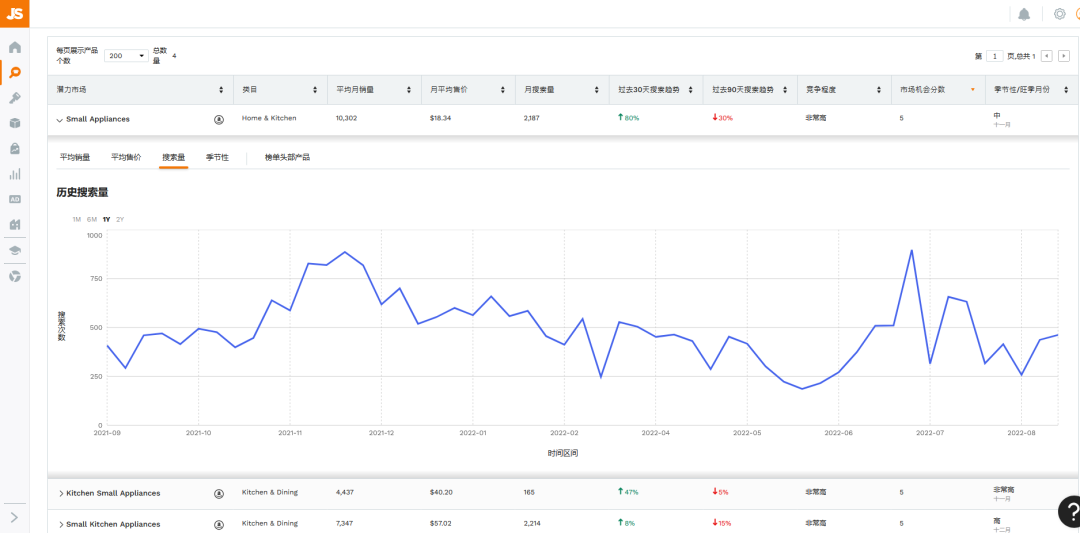
Task: Open the settings gear icon
Action: click(1059, 14)
